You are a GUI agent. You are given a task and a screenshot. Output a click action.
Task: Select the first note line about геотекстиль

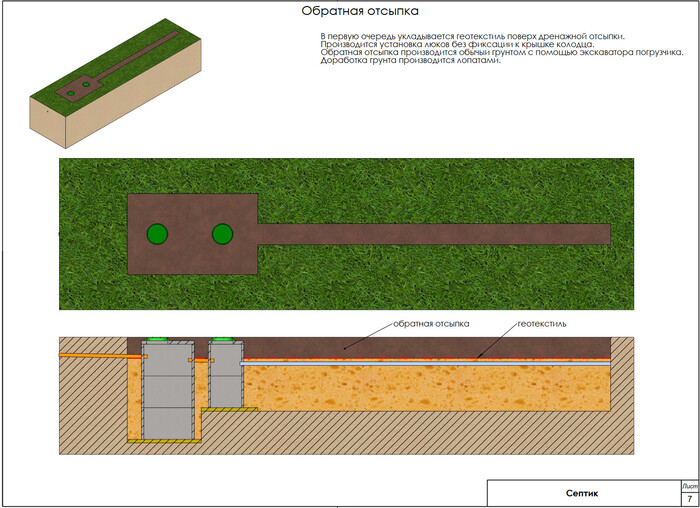(472, 36)
